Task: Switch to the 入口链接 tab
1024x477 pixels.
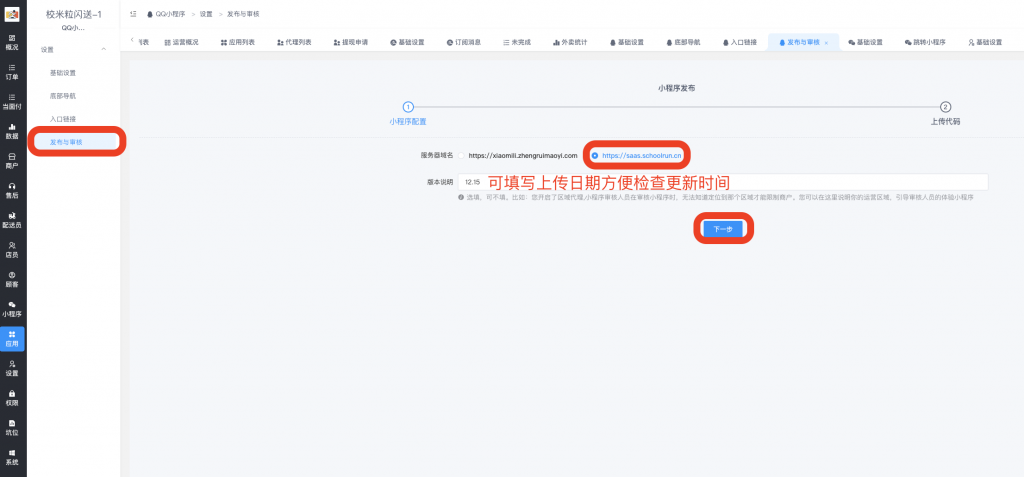Action: coord(739,42)
